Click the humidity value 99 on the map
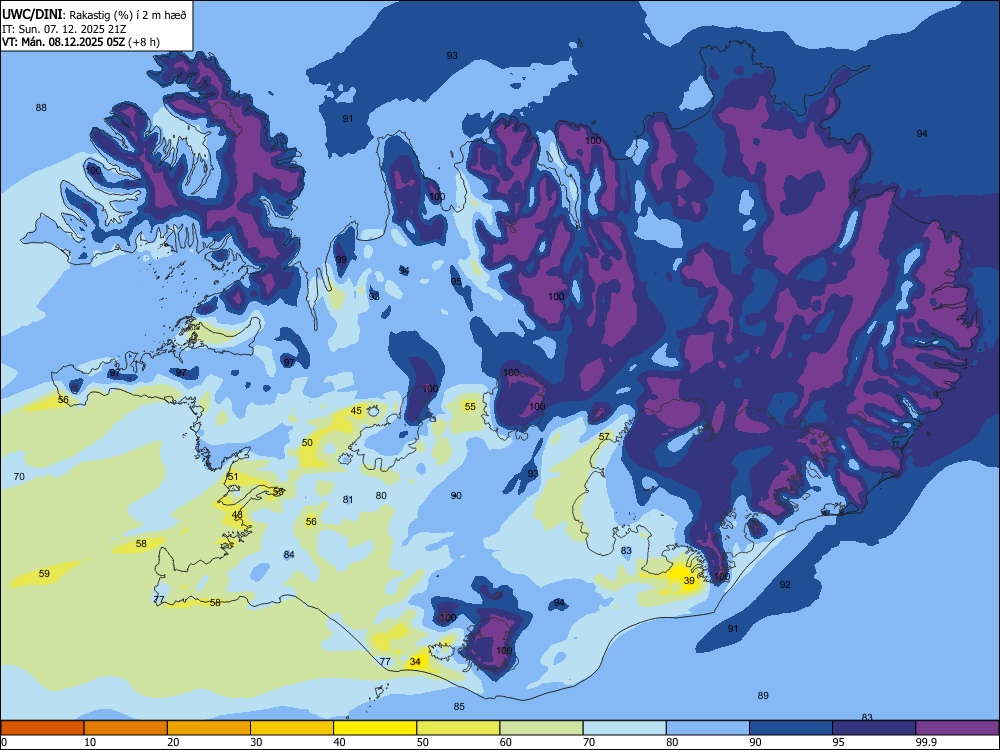This screenshot has width=1000, height=750. pyautogui.click(x=341, y=260)
